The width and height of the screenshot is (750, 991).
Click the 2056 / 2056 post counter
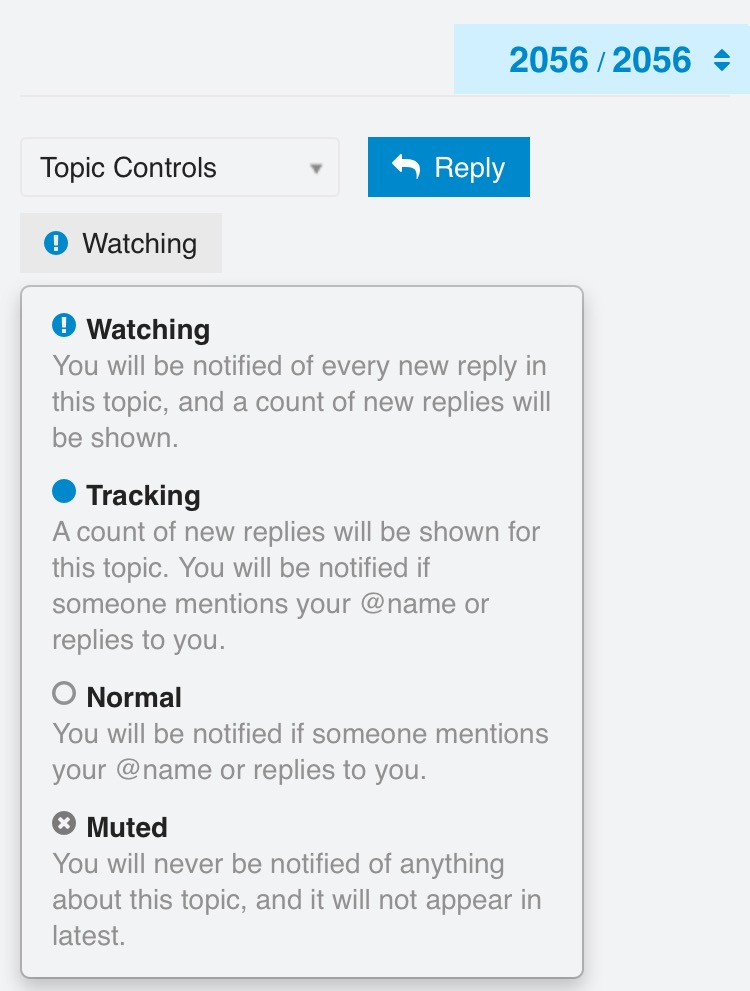pyautogui.click(x=600, y=61)
